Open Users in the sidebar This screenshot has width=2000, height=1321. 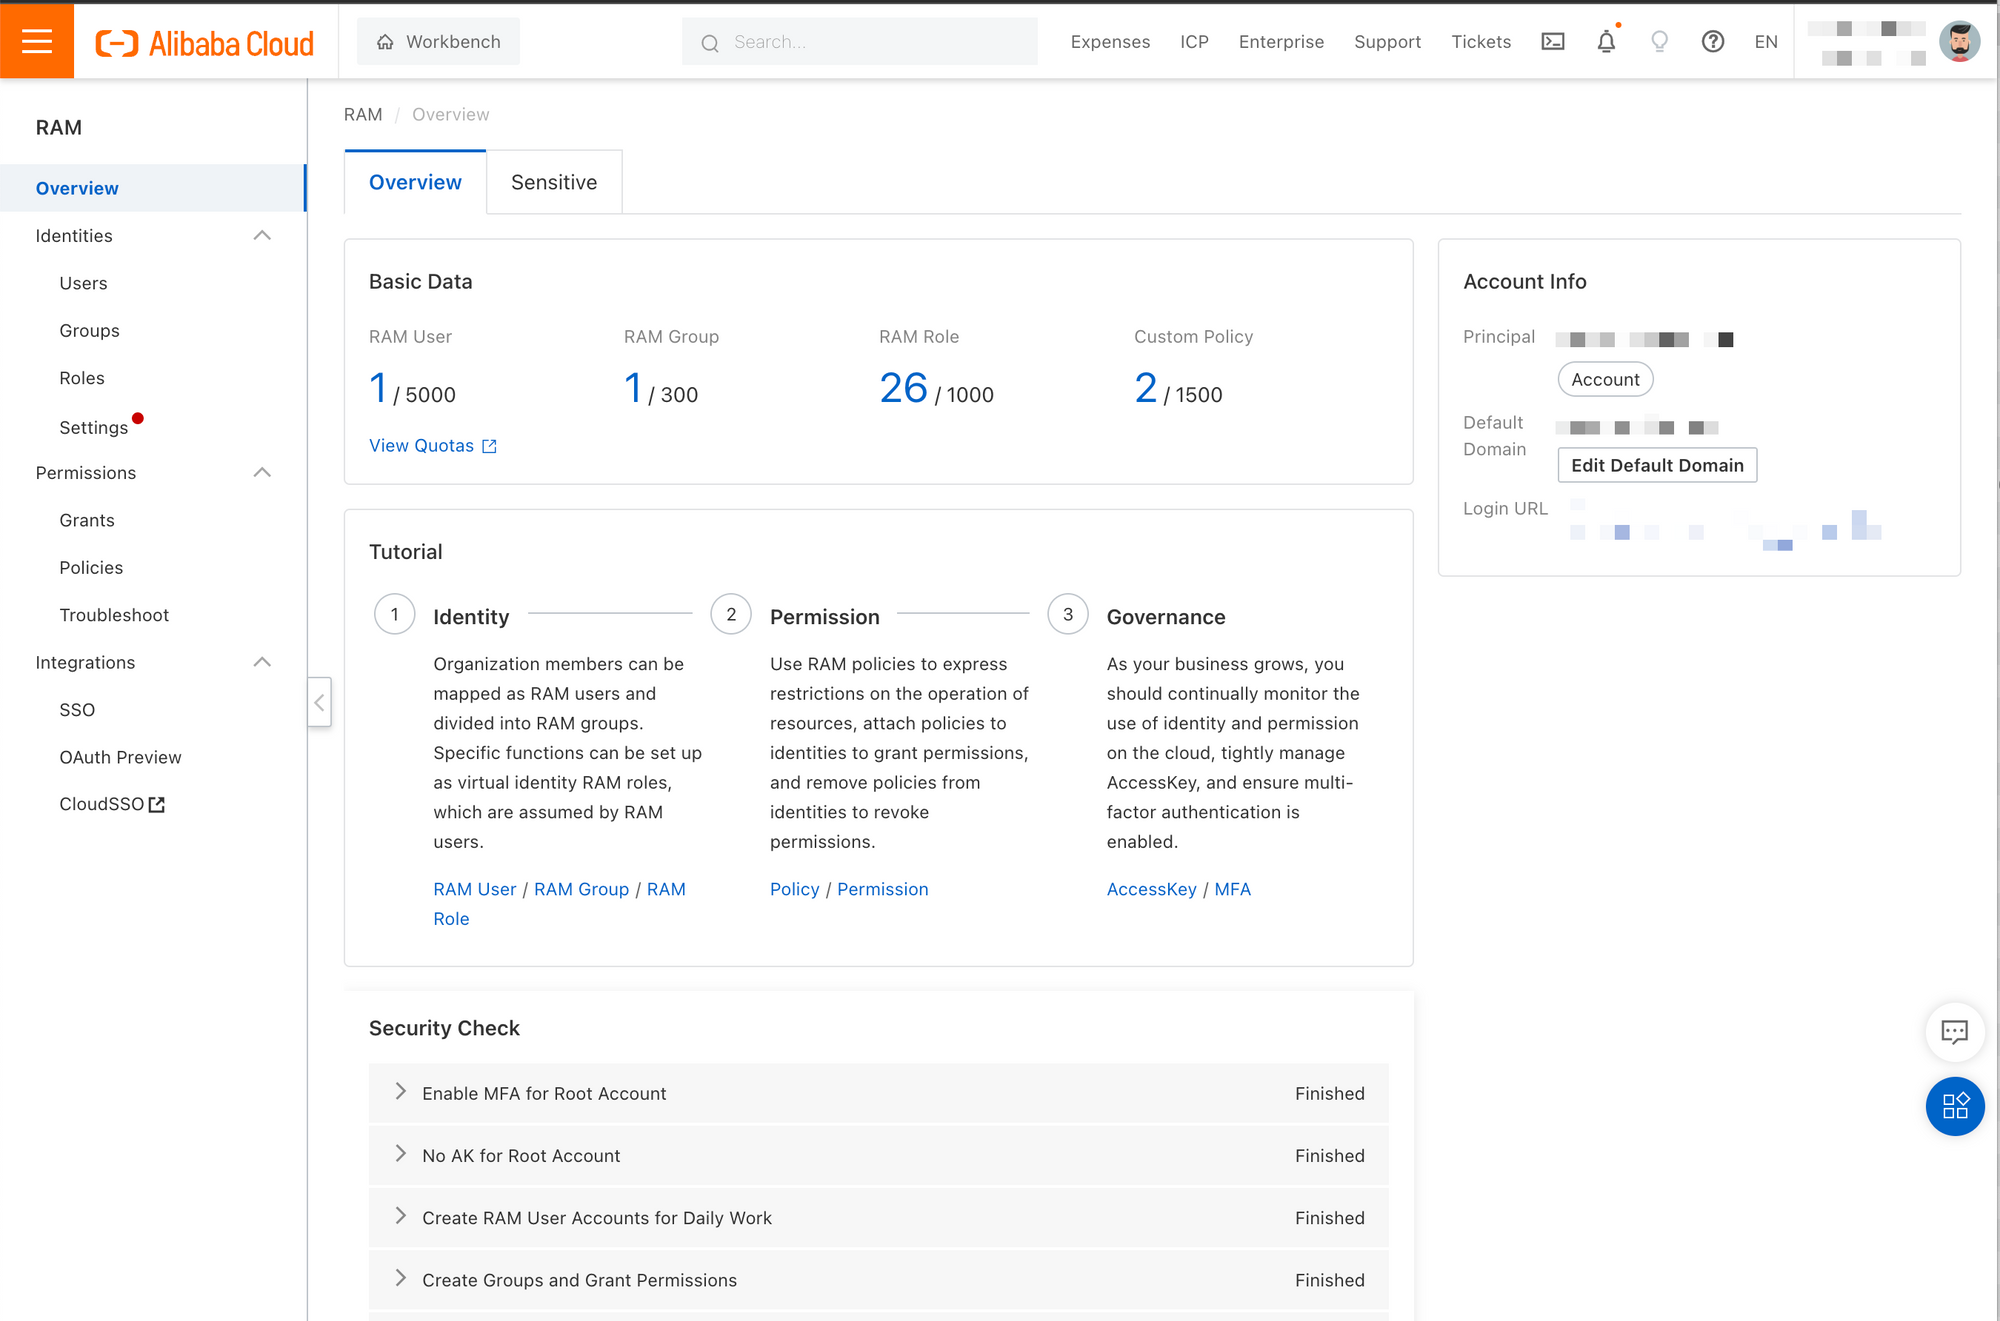(x=83, y=283)
